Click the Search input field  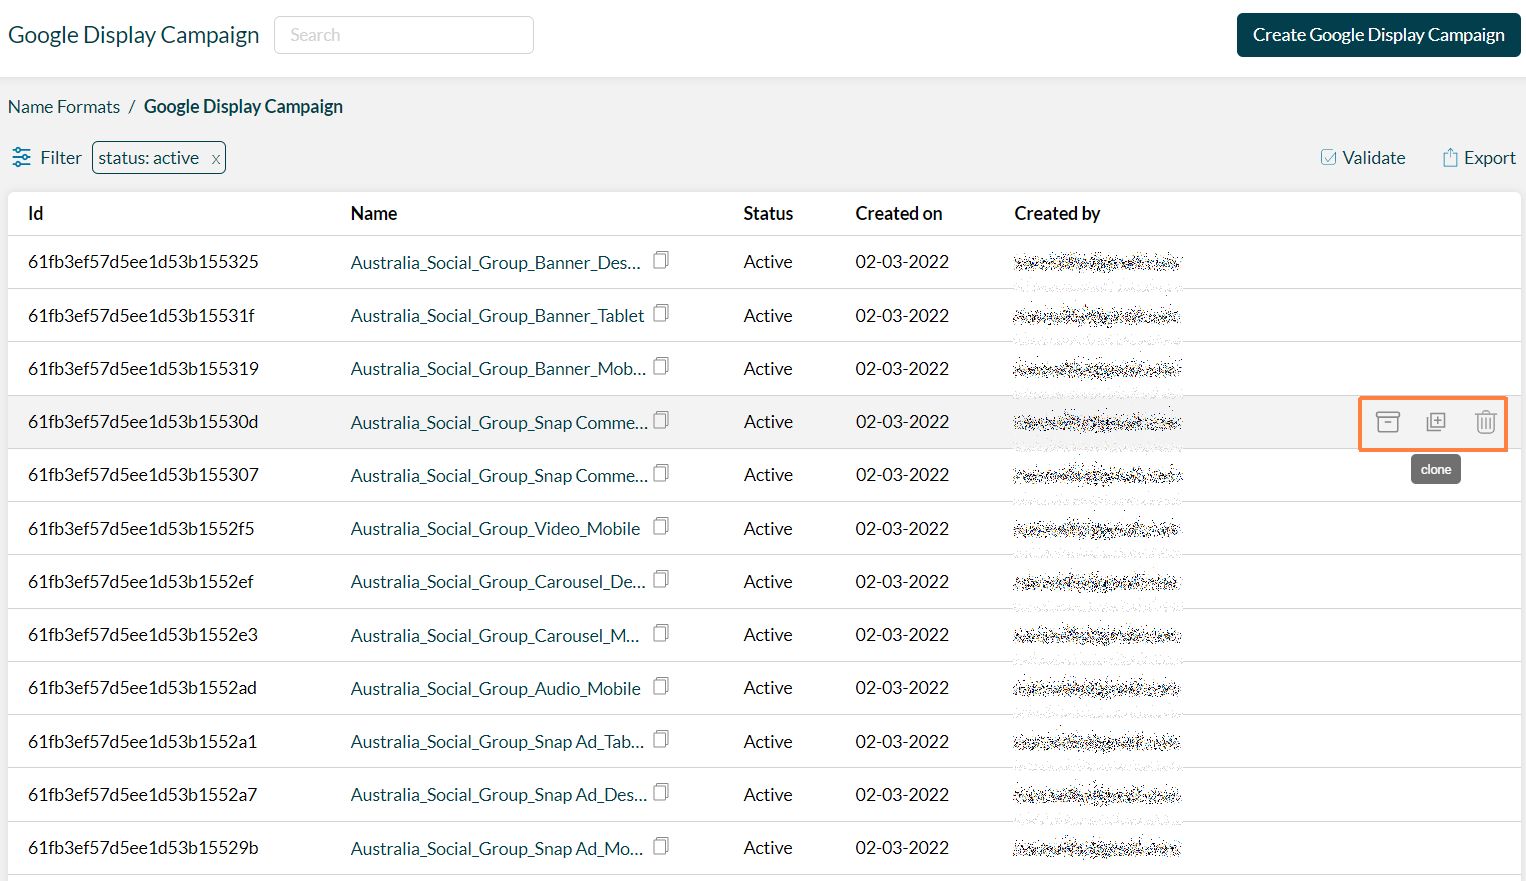pyautogui.click(x=403, y=34)
